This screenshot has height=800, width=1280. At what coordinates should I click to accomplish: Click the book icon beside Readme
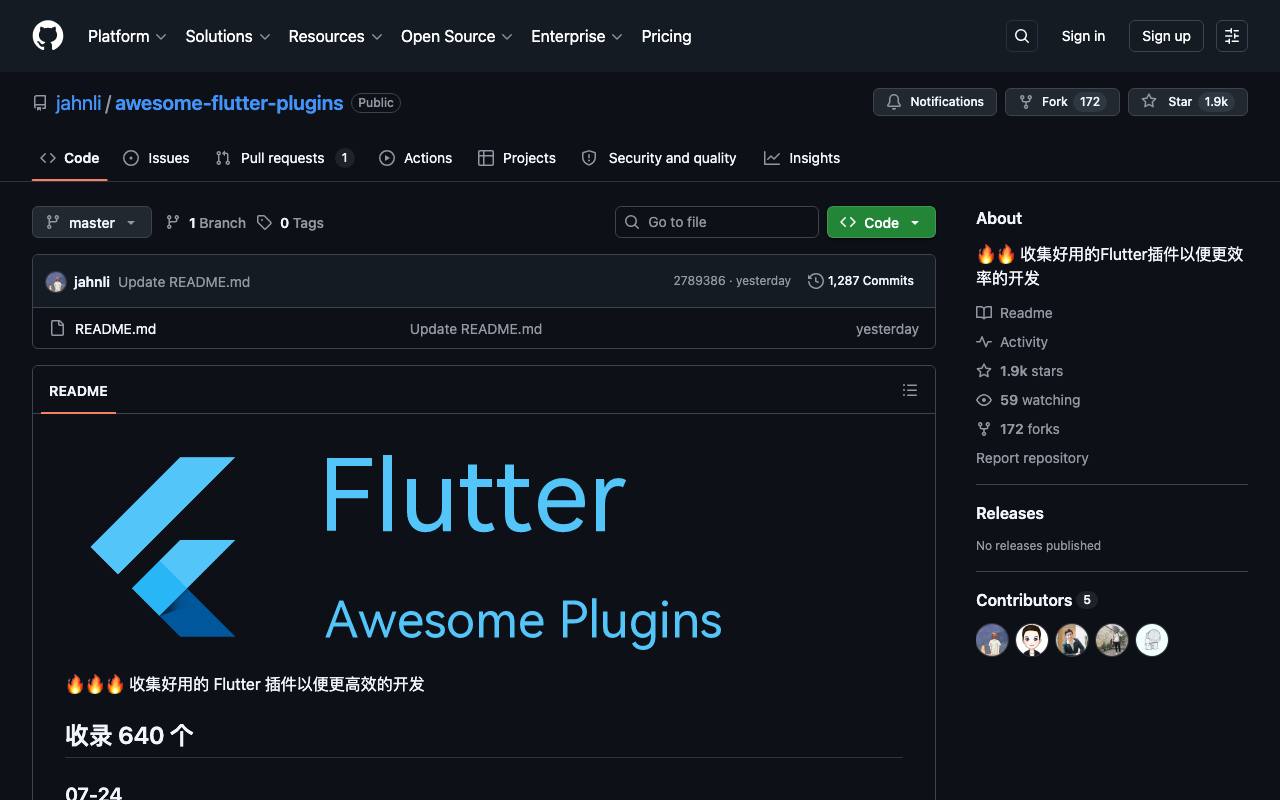[984, 313]
